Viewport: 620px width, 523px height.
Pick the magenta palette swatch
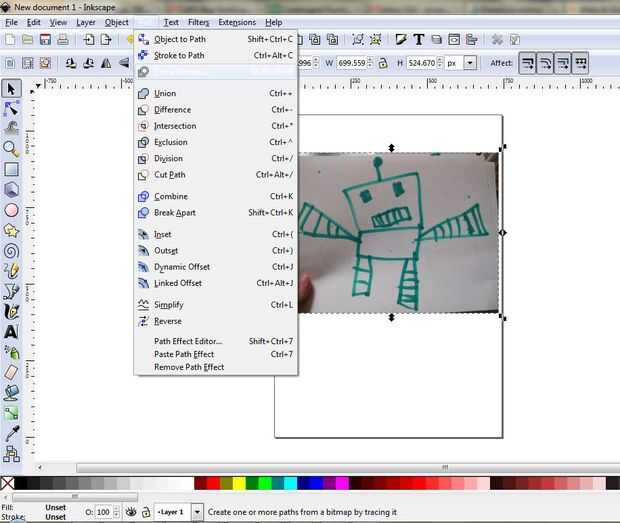(x=342, y=483)
